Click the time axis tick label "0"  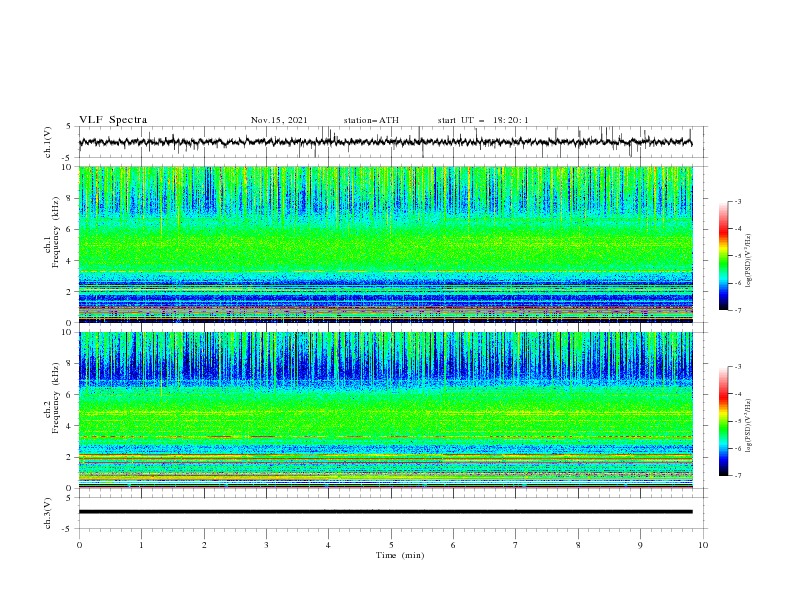pos(79,545)
